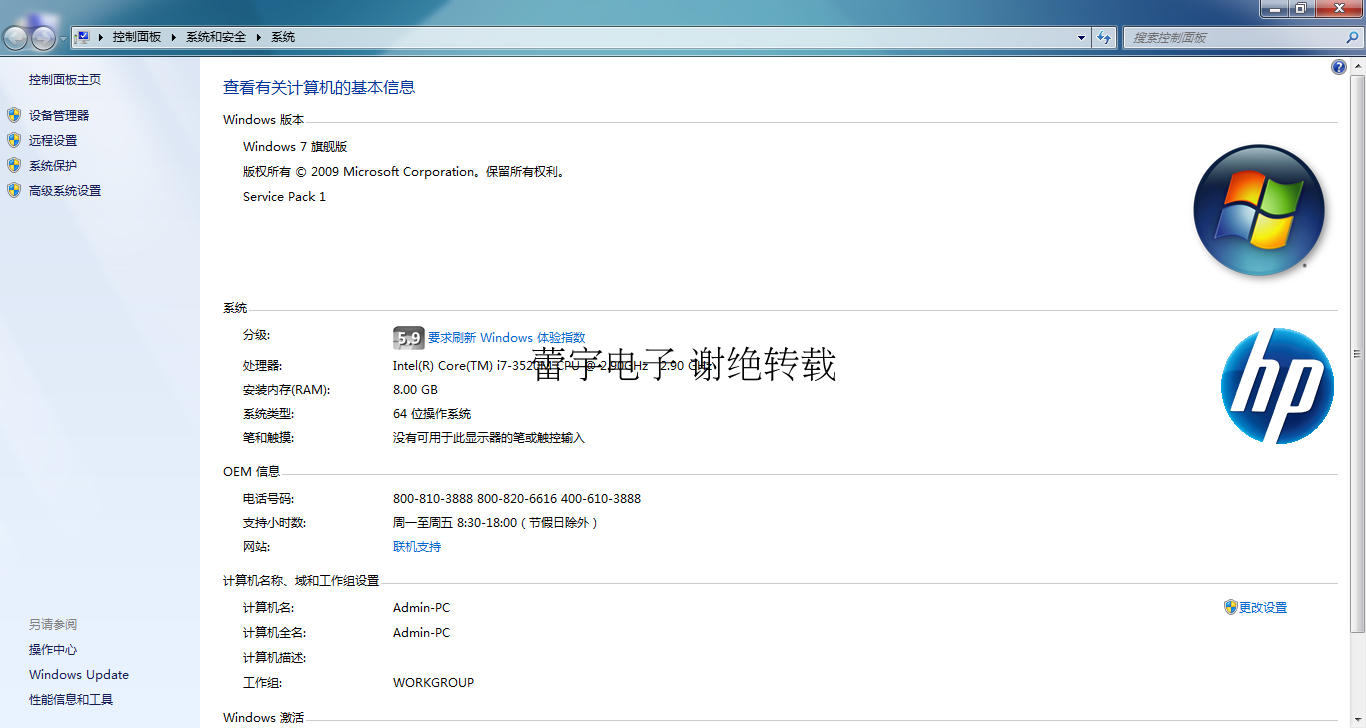Click the 64 位操作系统 system type value
Viewport: 1366px width, 728px height.
tap(432, 414)
